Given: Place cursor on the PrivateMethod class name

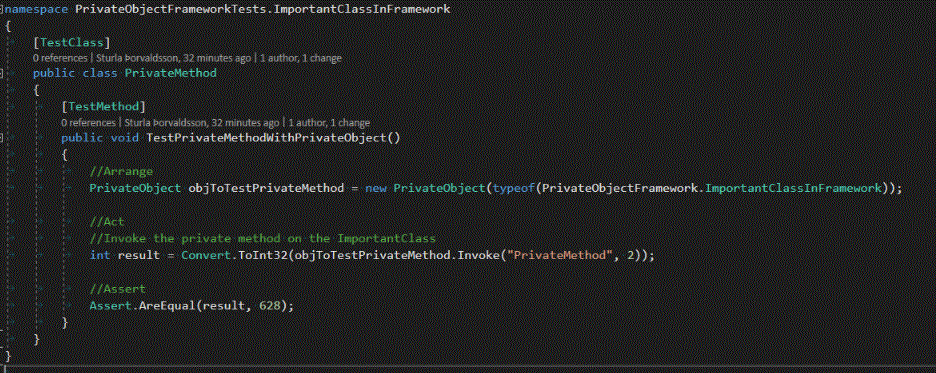Looking at the screenshot, I should pyautogui.click(x=170, y=73).
